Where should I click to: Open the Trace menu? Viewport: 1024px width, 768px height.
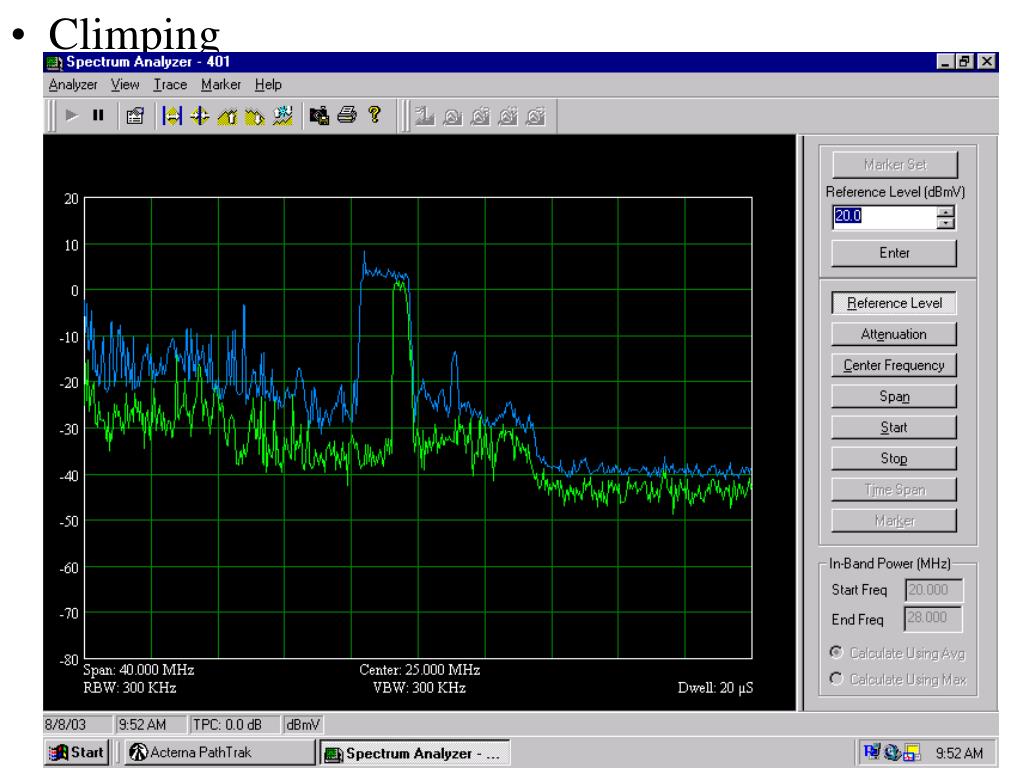[x=170, y=85]
